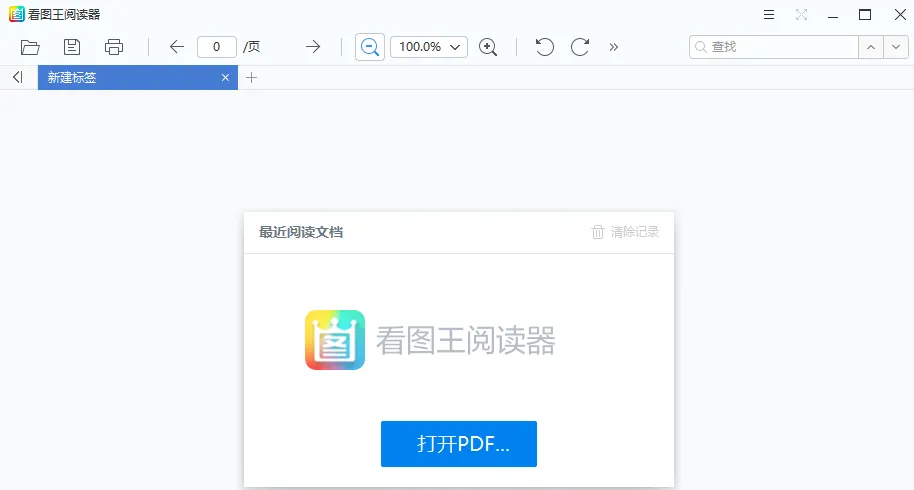Click the 查找 search field
Screen dimensions: 914x490
click(x=774, y=47)
